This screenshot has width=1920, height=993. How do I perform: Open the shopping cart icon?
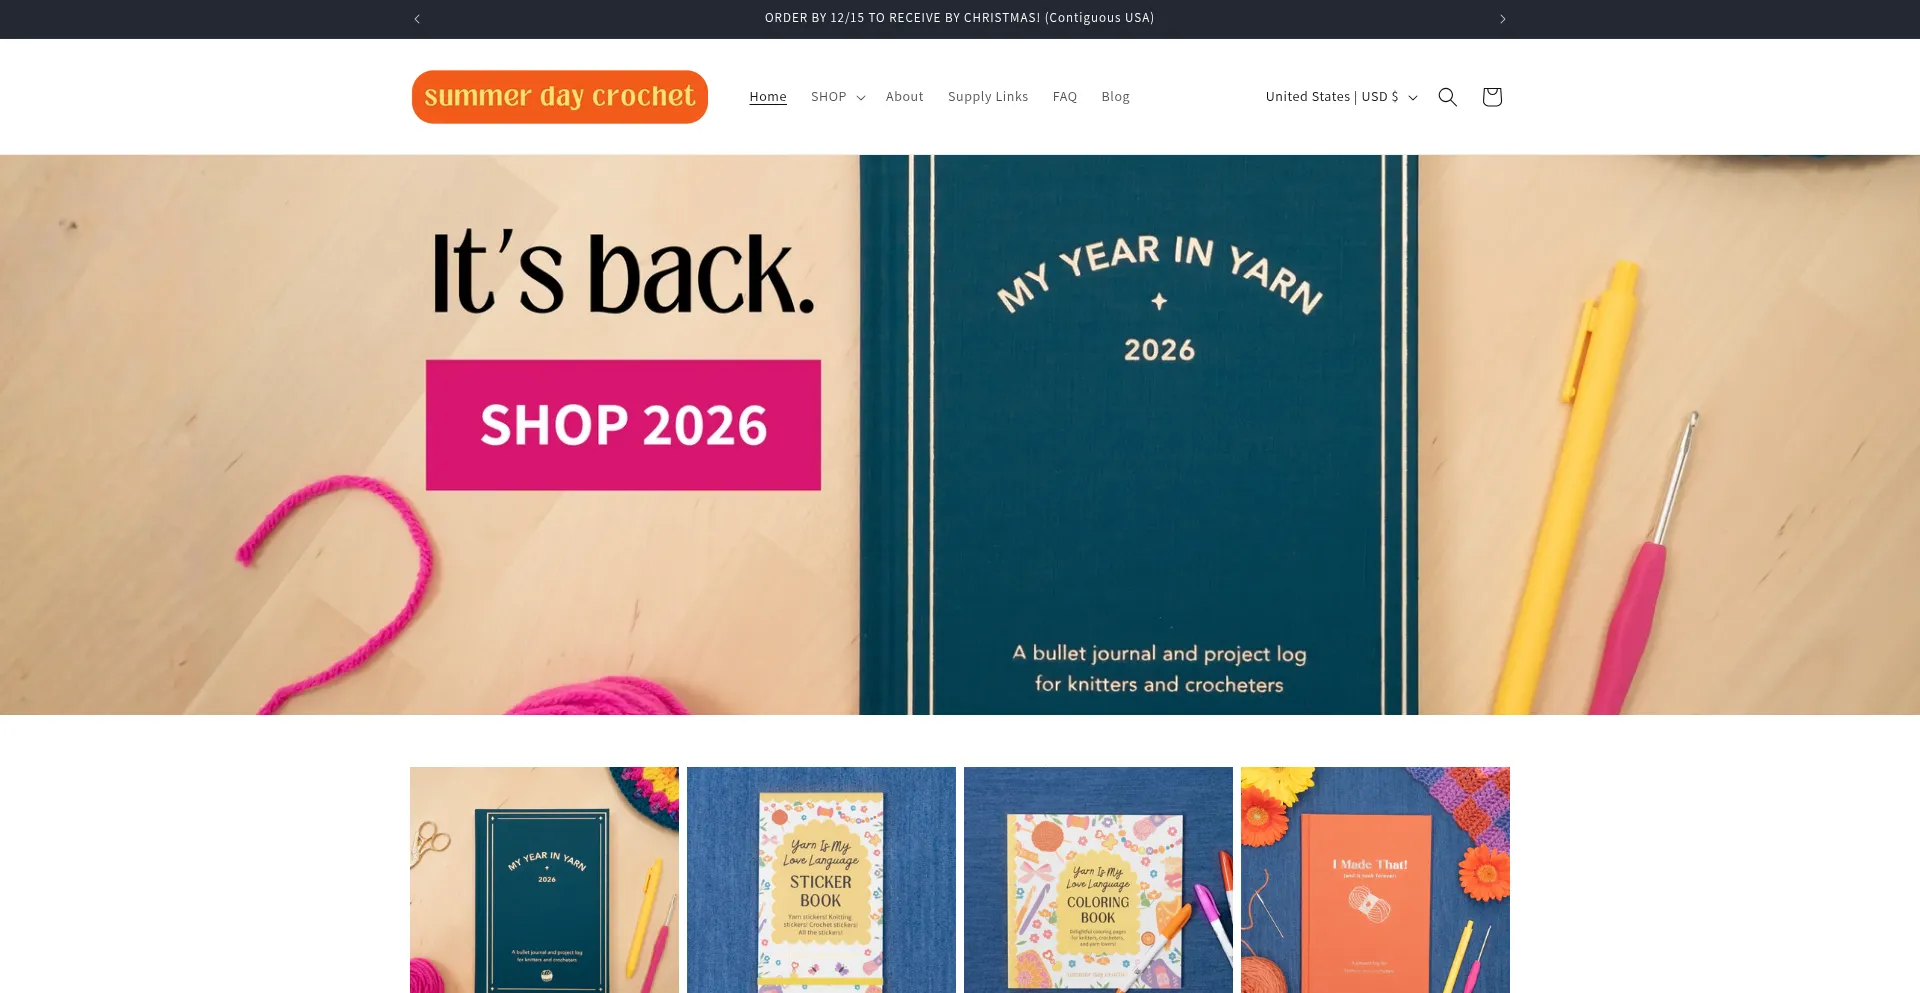[x=1492, y=97]
